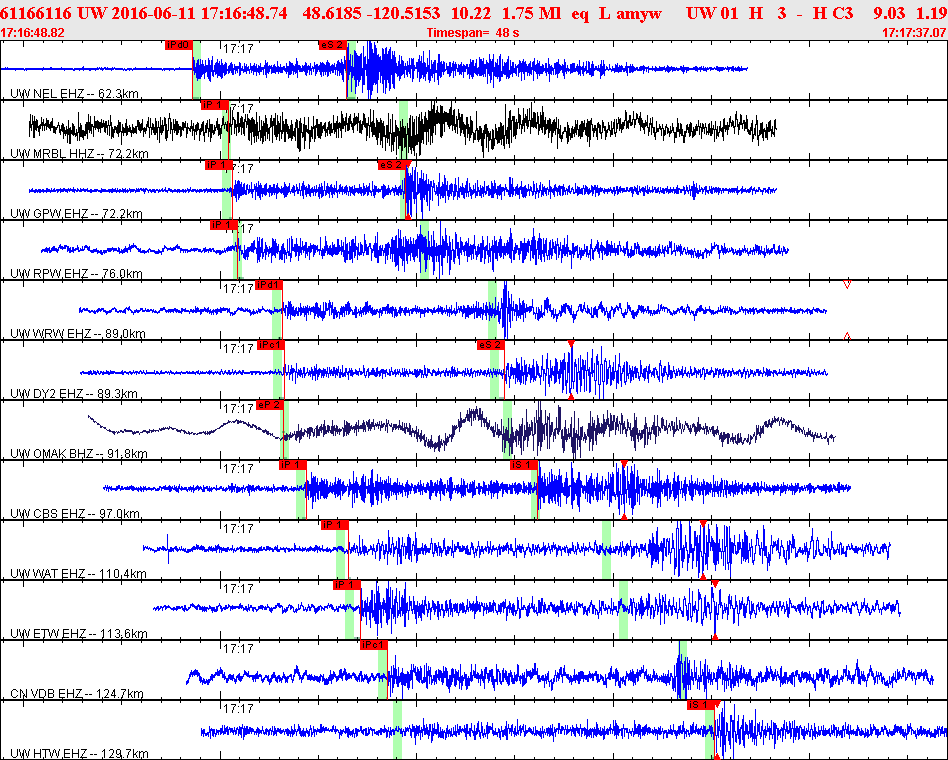
Task: Click the predicted S green bar on MRBL trace
Action: pos(403,129)
